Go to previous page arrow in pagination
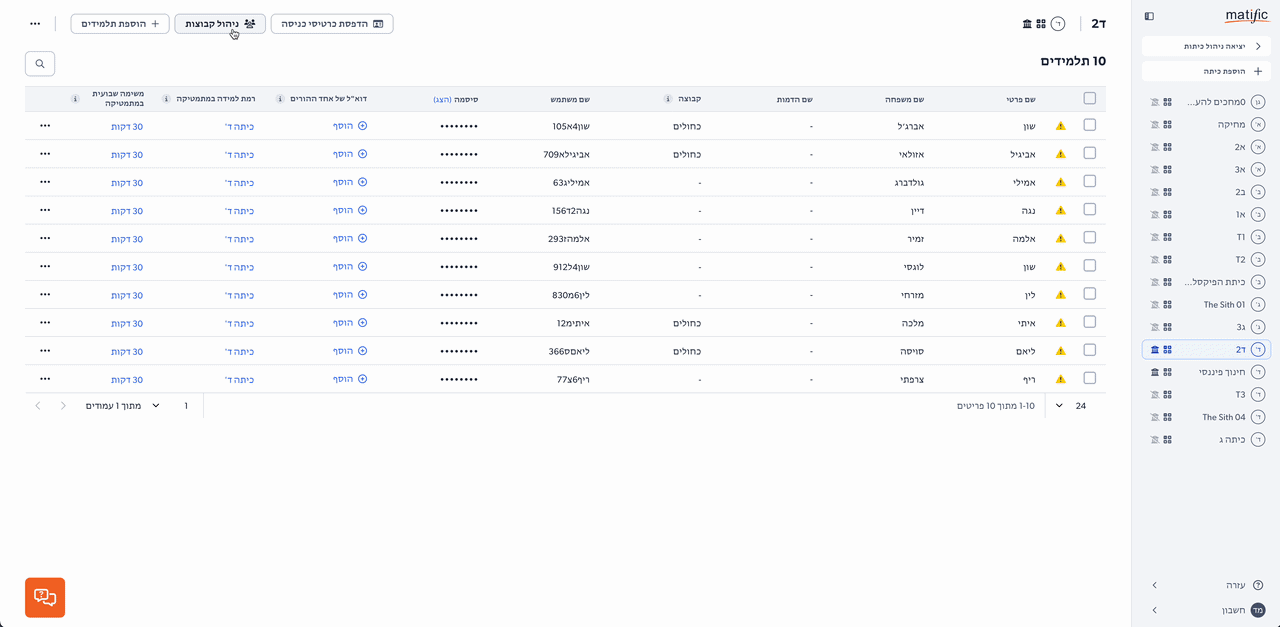Viewport: 1280px width, 627px height. pos(64,406)
